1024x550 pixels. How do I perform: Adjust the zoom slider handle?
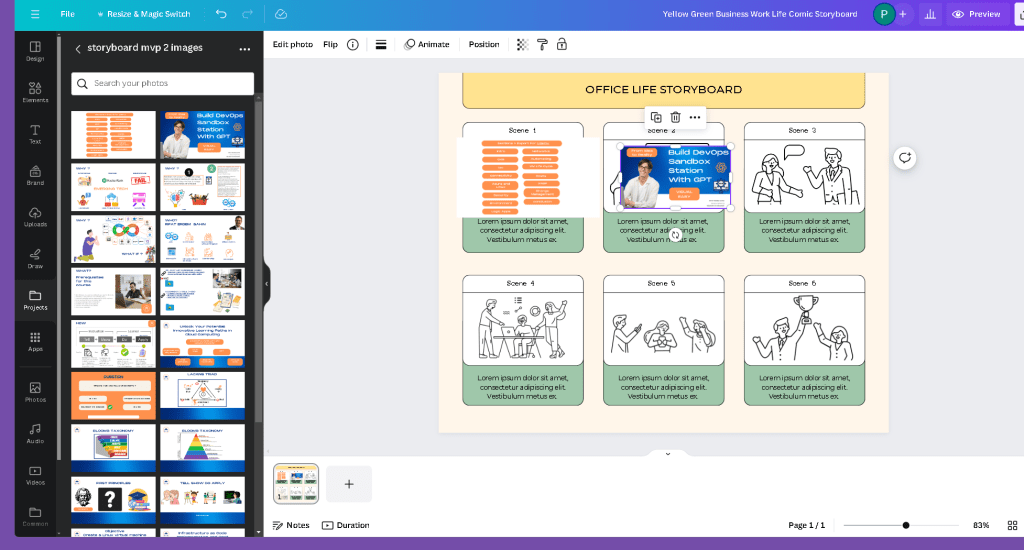(906, 525)
